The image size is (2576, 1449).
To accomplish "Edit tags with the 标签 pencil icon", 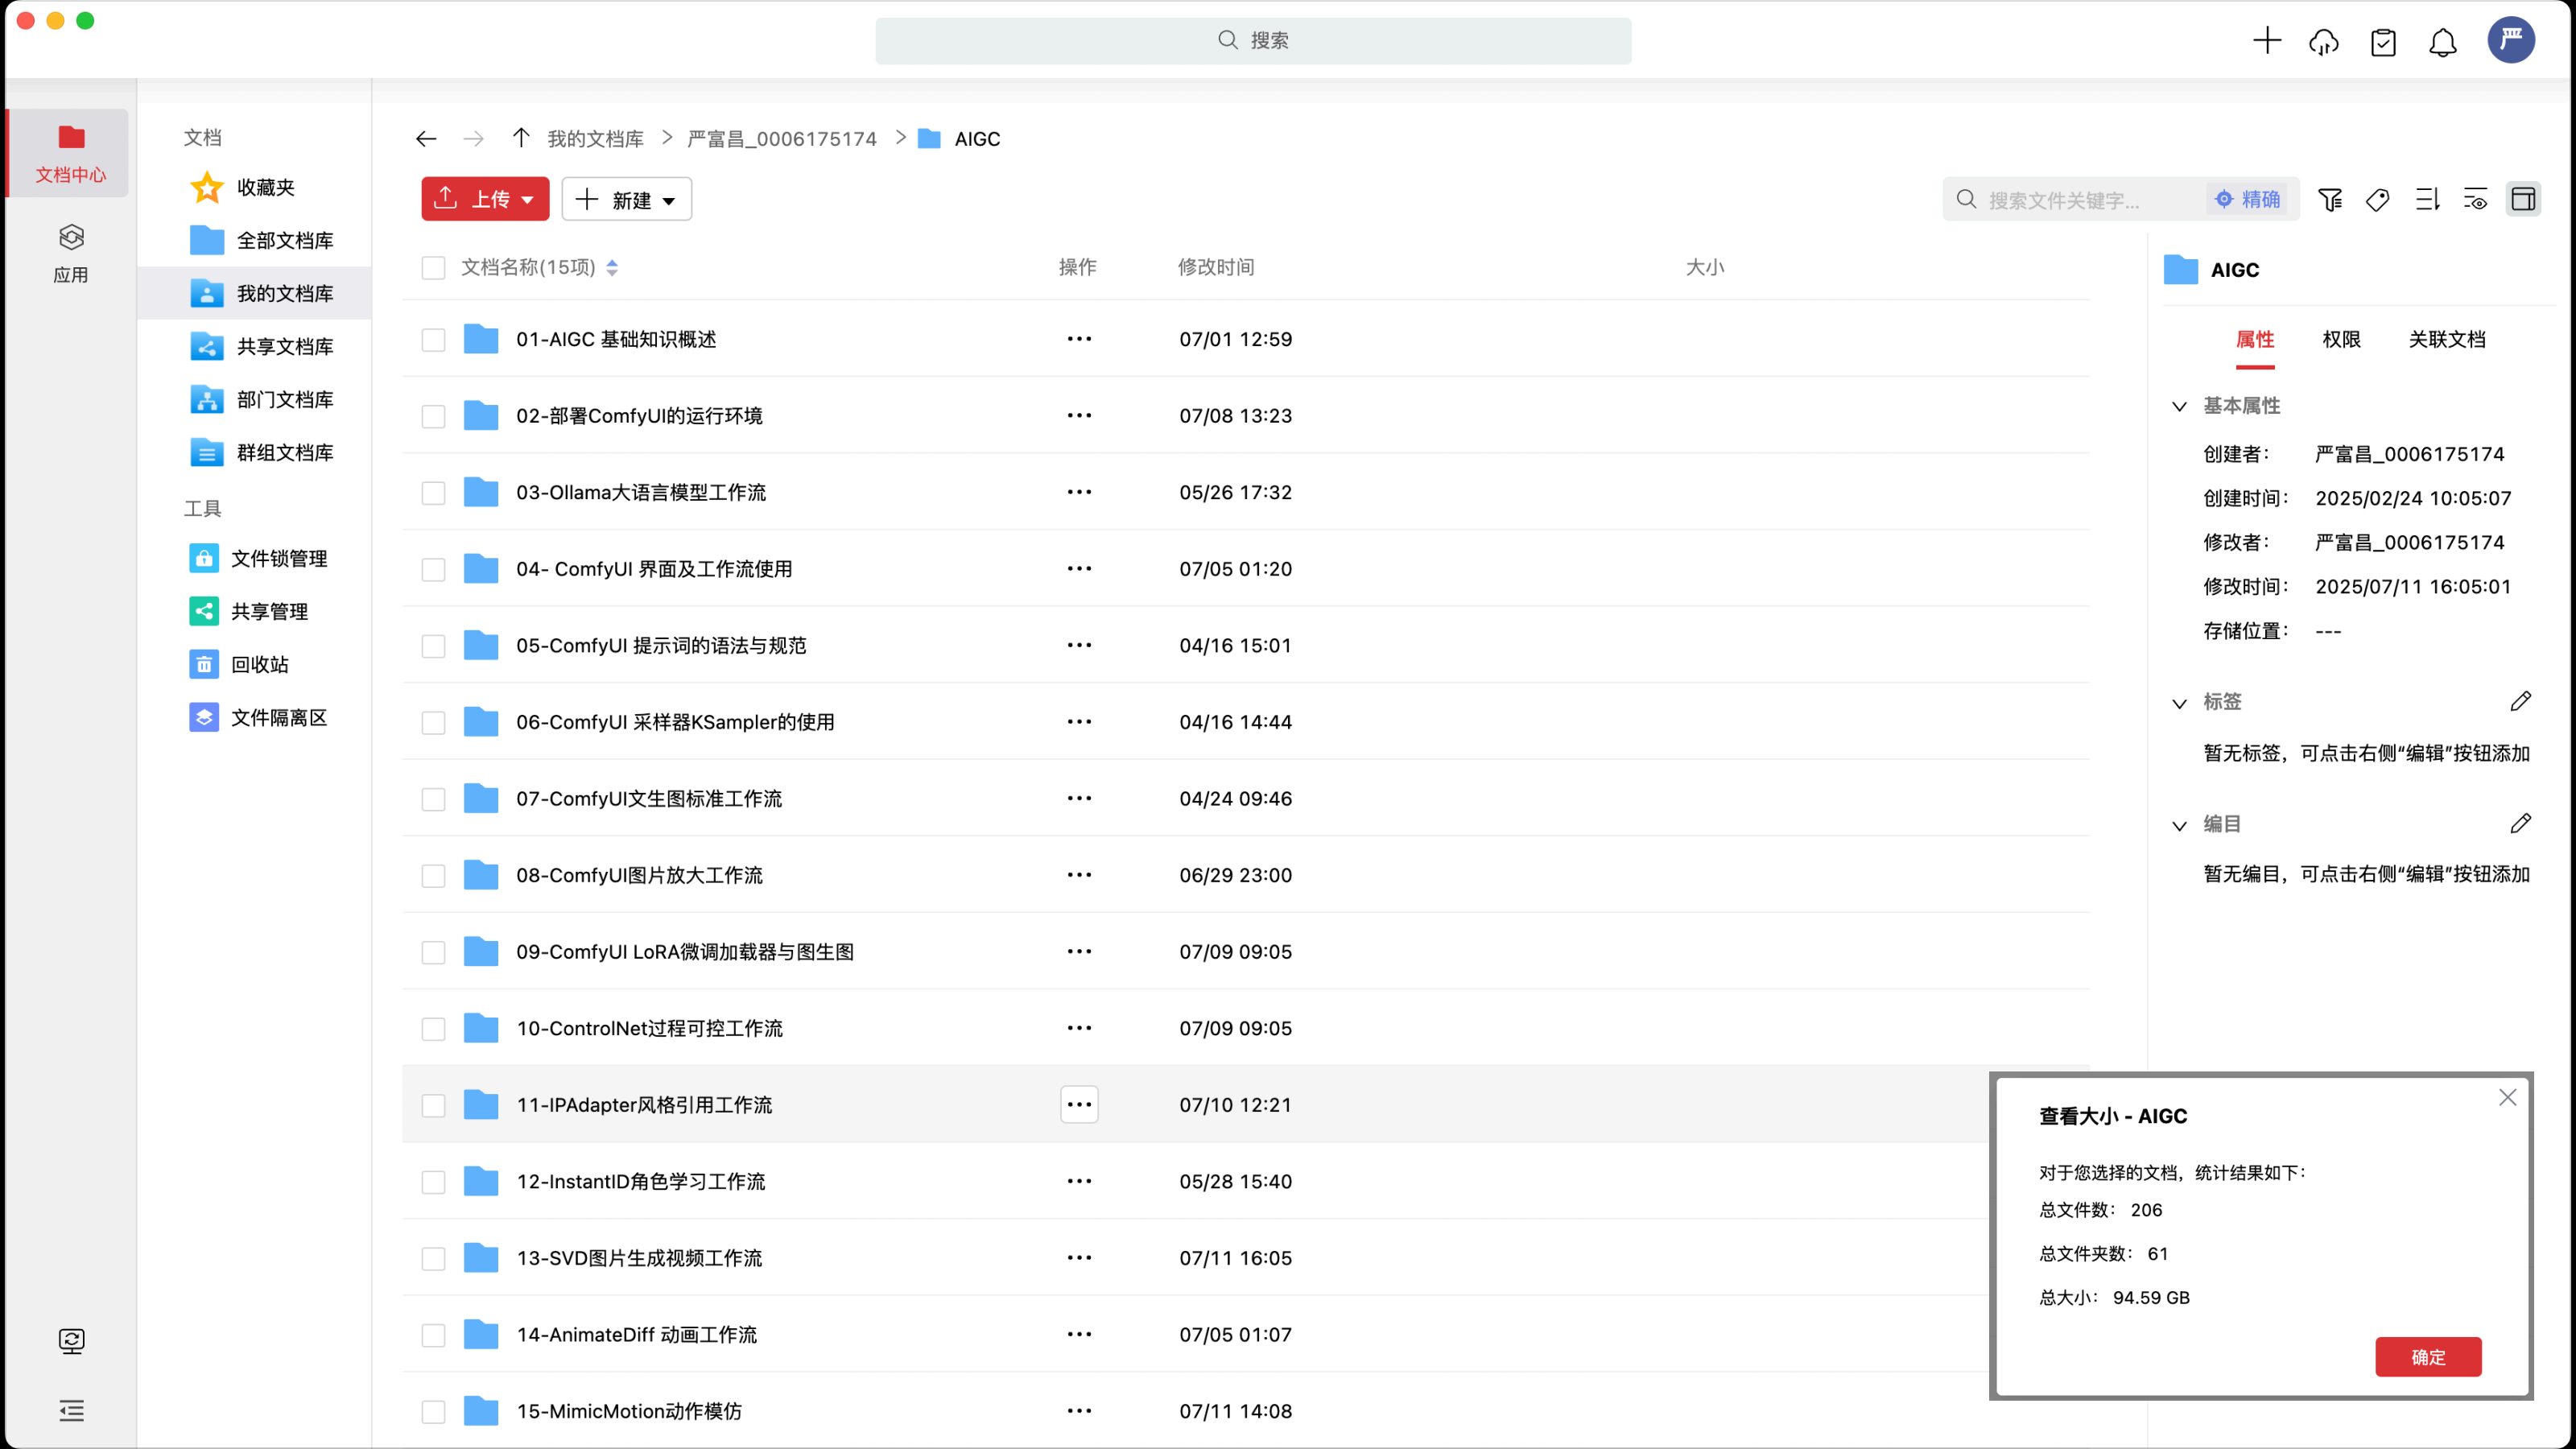I will [x=2521, y=701].
